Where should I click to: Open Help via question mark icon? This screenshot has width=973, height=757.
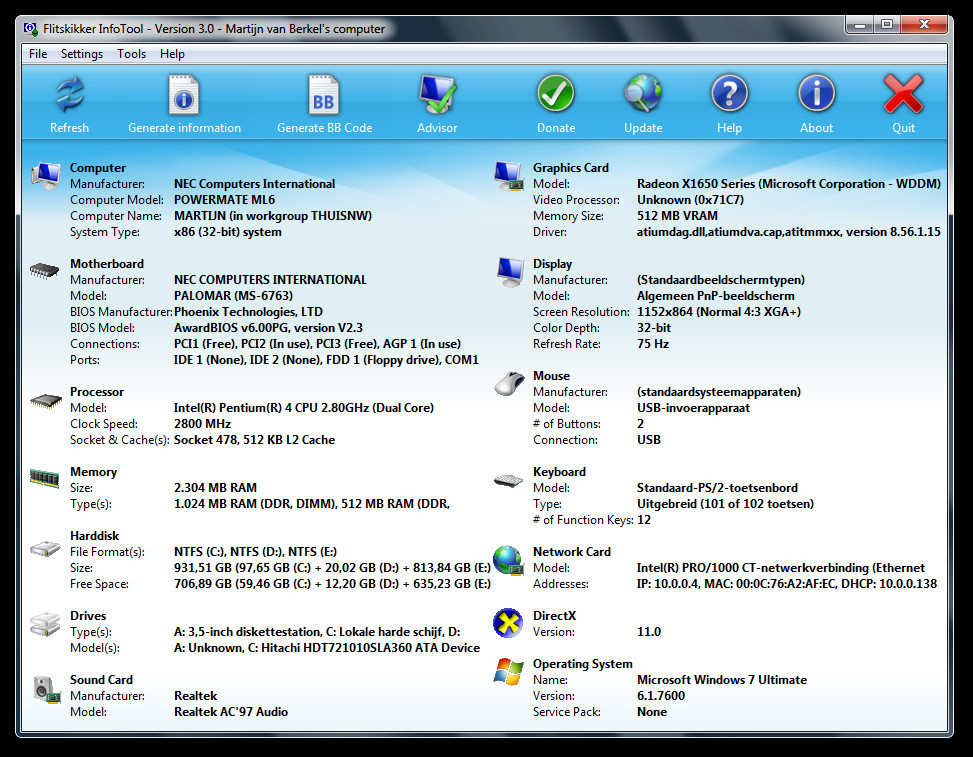click(x=730, y=94)
